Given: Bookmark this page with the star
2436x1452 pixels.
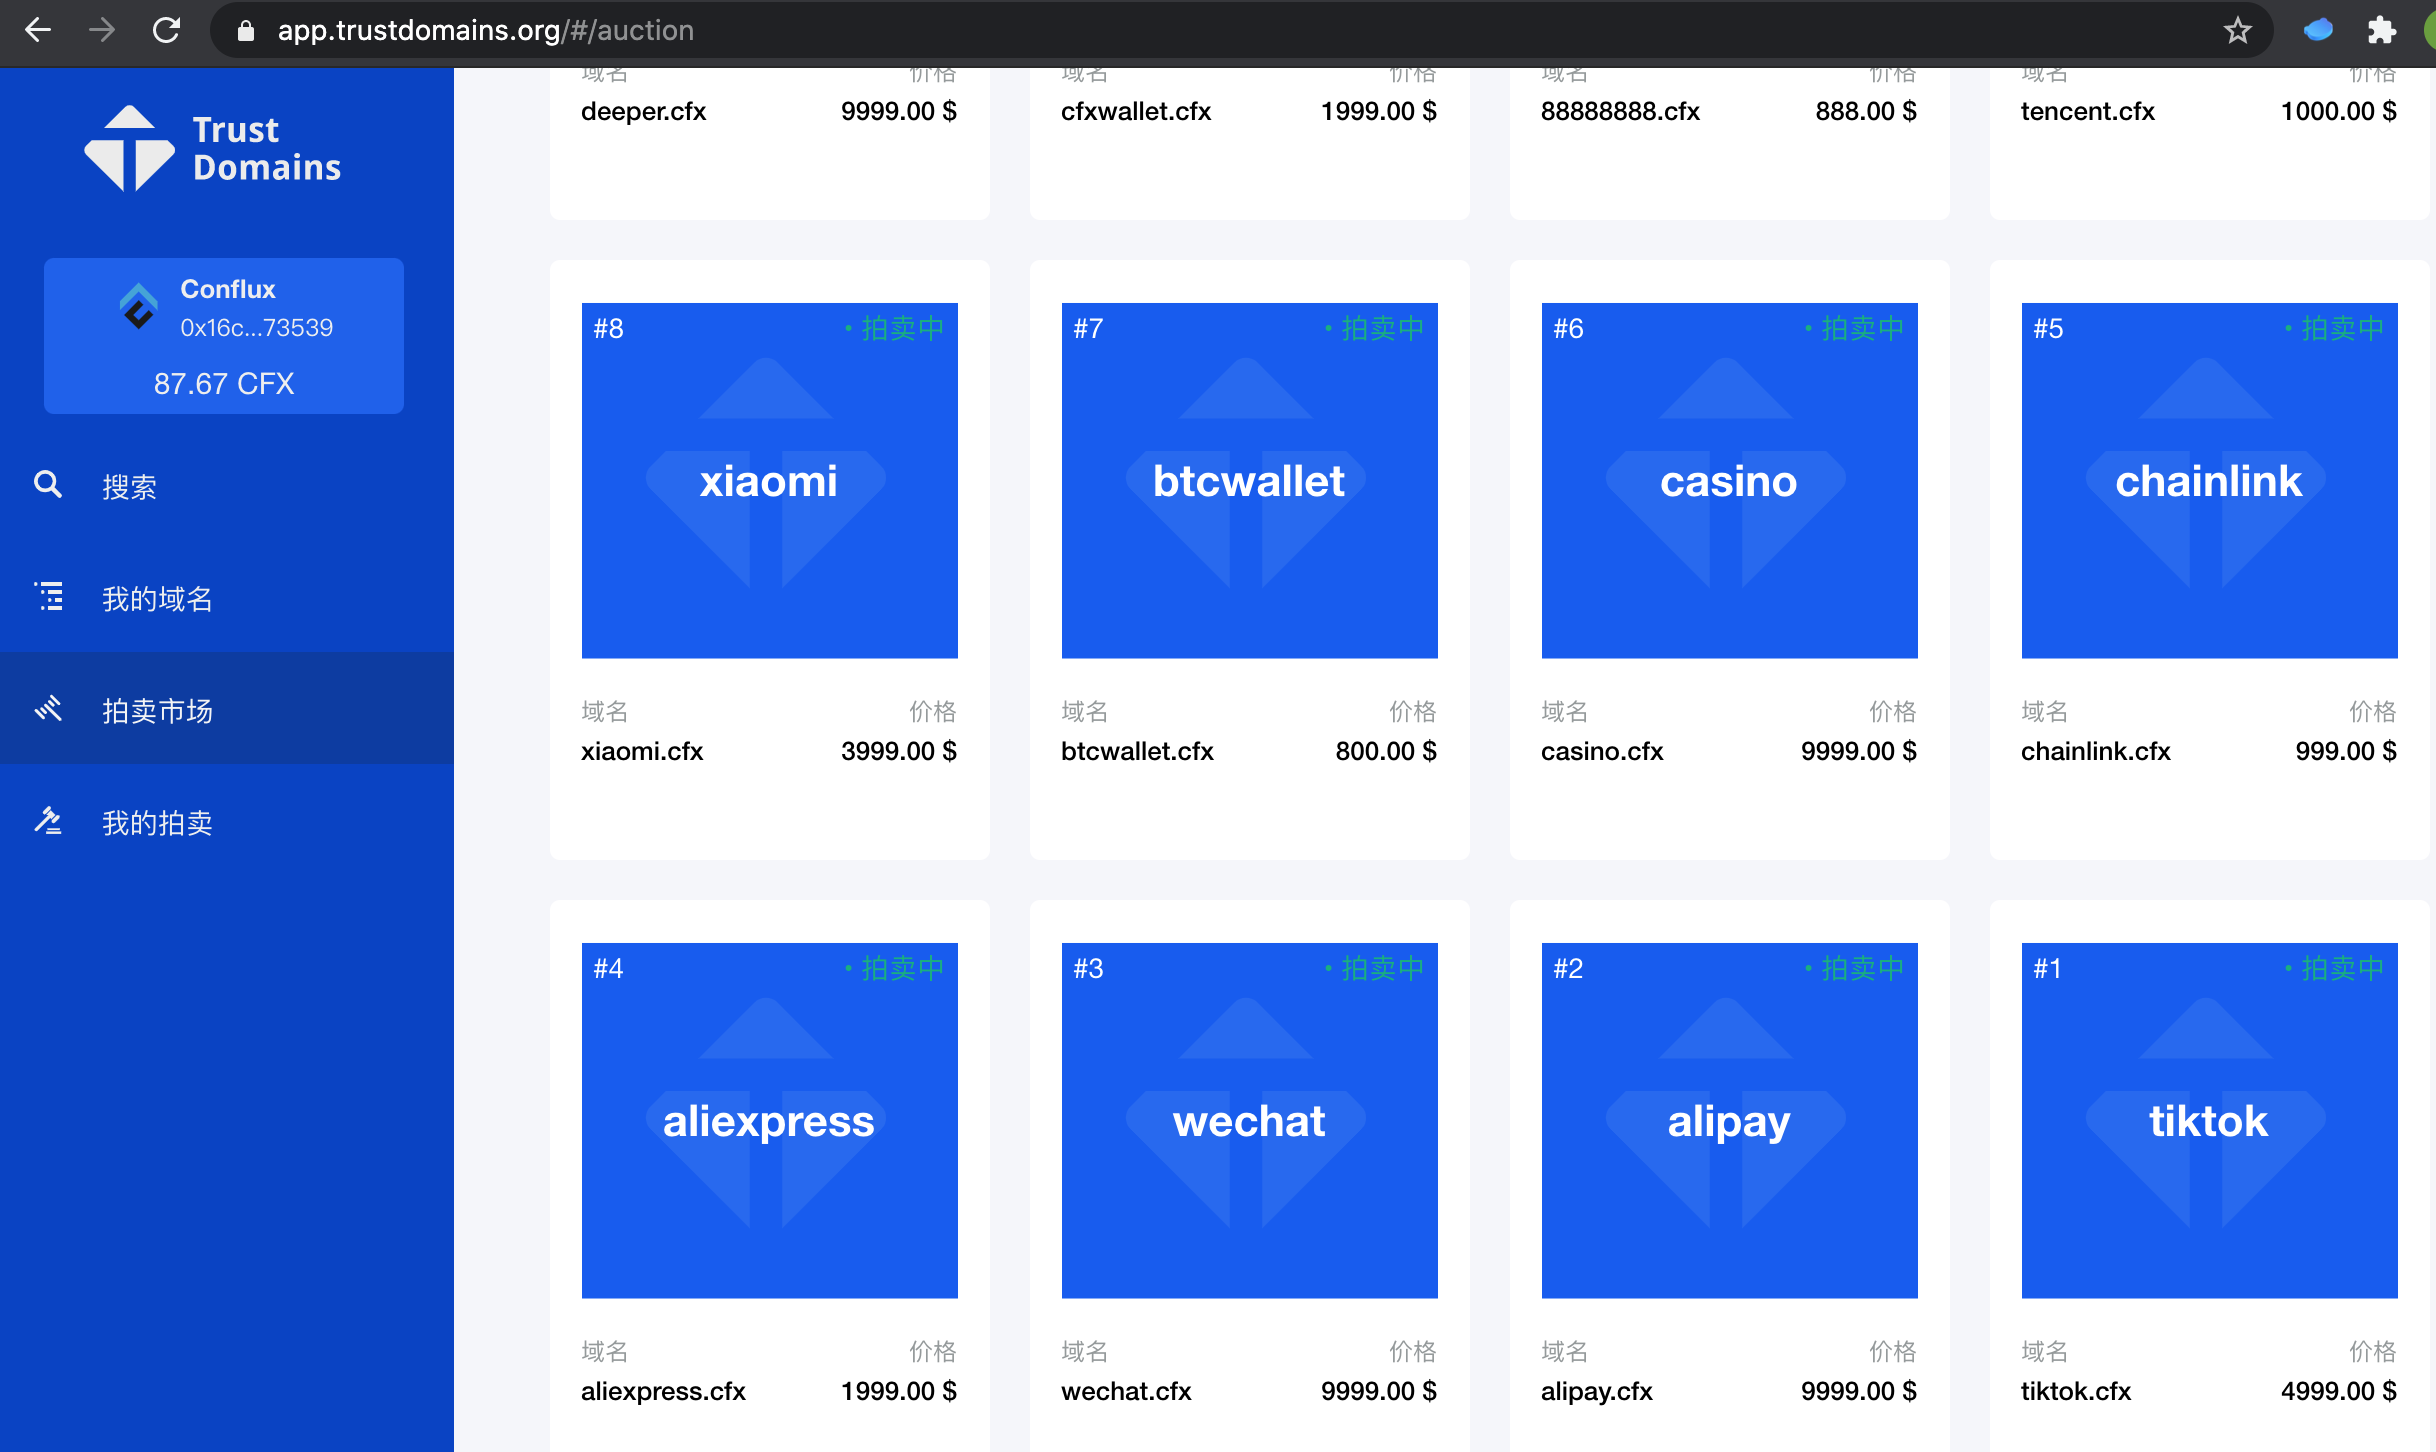Looking at the screenshot, I should (x=2238, y=31).
